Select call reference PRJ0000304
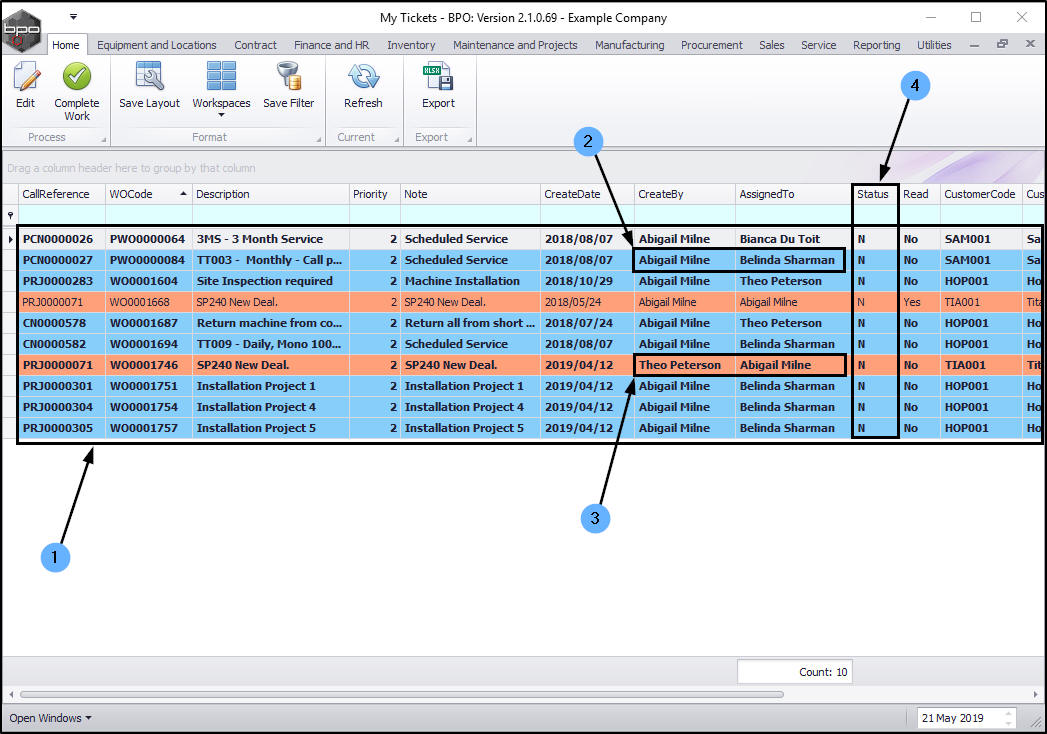Screen dimensions: 1047x734 [61, 407]
